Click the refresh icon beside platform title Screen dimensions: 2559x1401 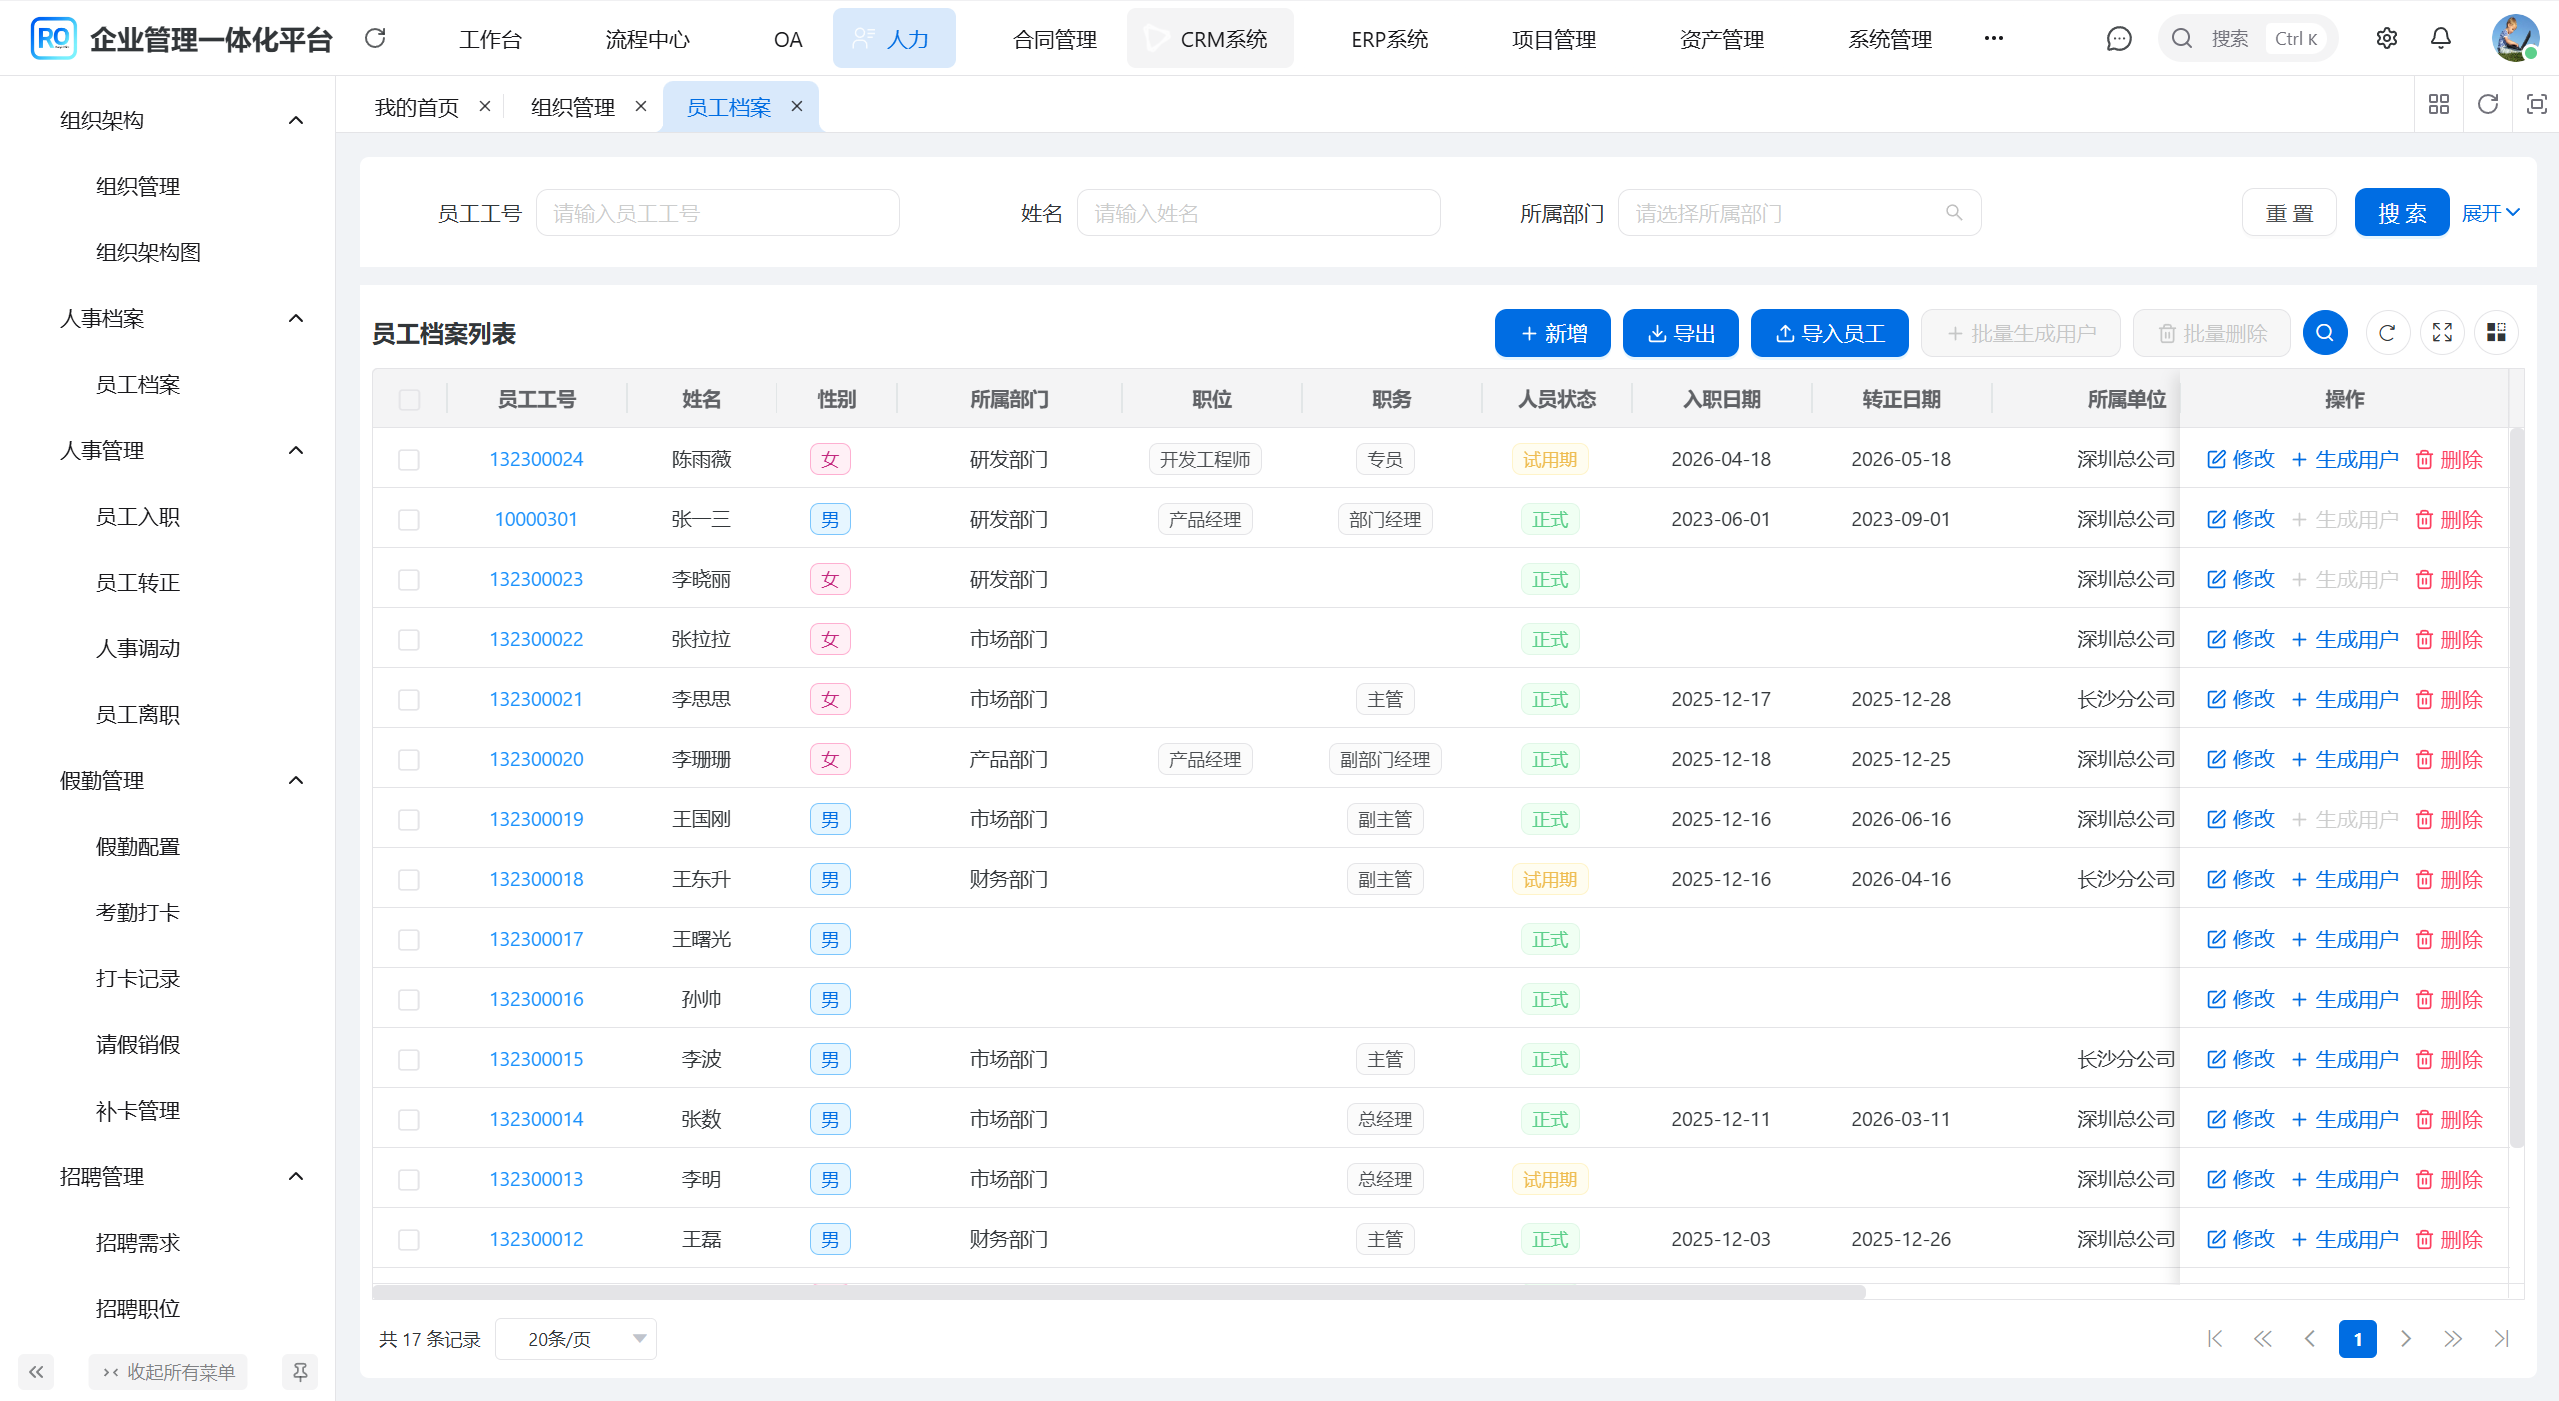click(375, 39)
